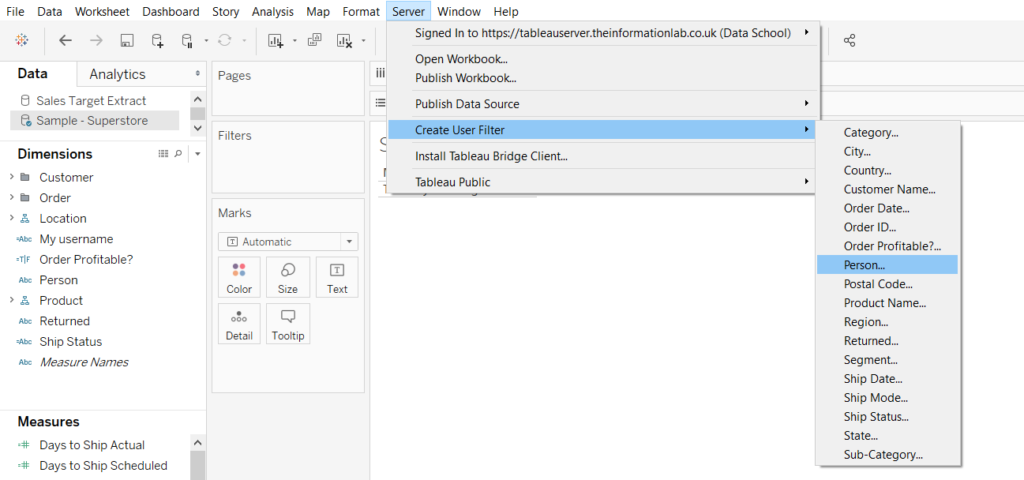Click the Add new data source icon

click(x=158, y=41)
